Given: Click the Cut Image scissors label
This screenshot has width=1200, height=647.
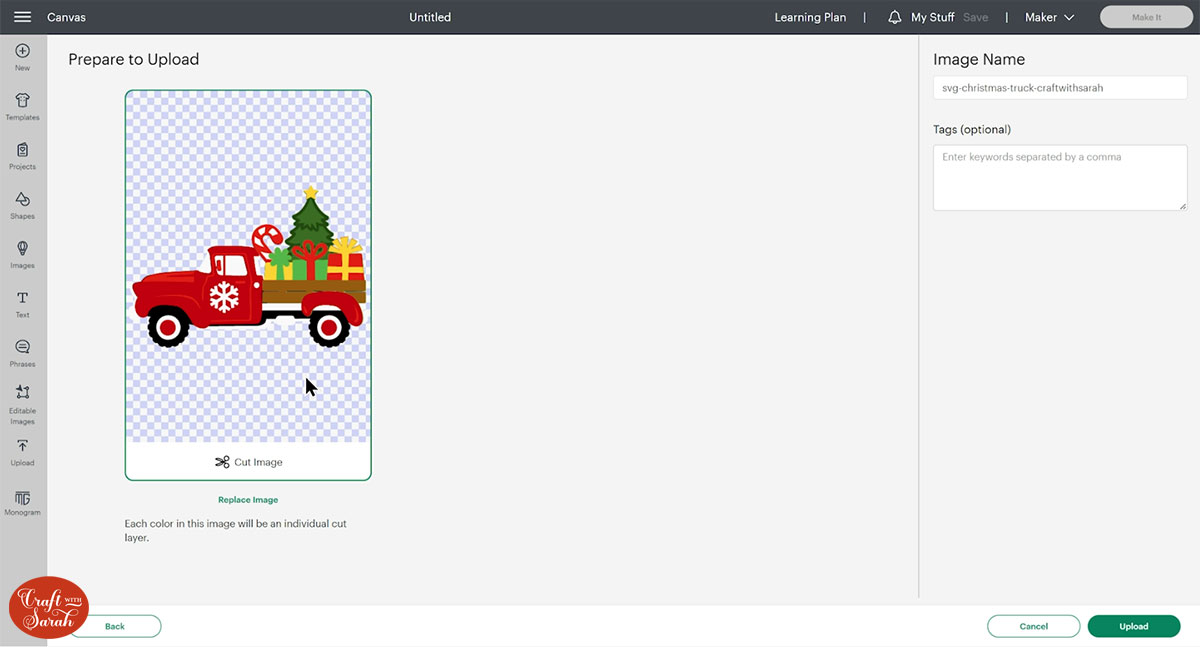Looking at the screenshot, I should 248,462.
